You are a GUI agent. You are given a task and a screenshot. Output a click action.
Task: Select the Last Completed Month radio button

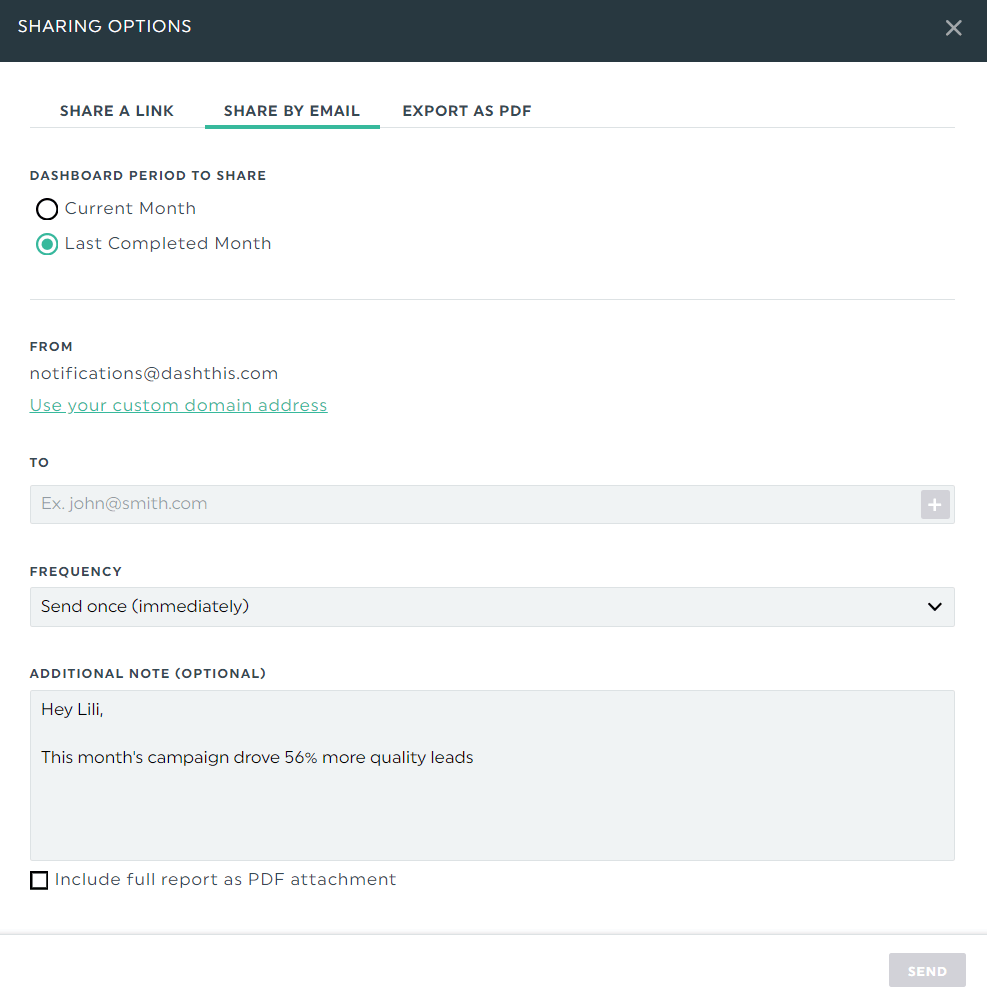point(47,244)
